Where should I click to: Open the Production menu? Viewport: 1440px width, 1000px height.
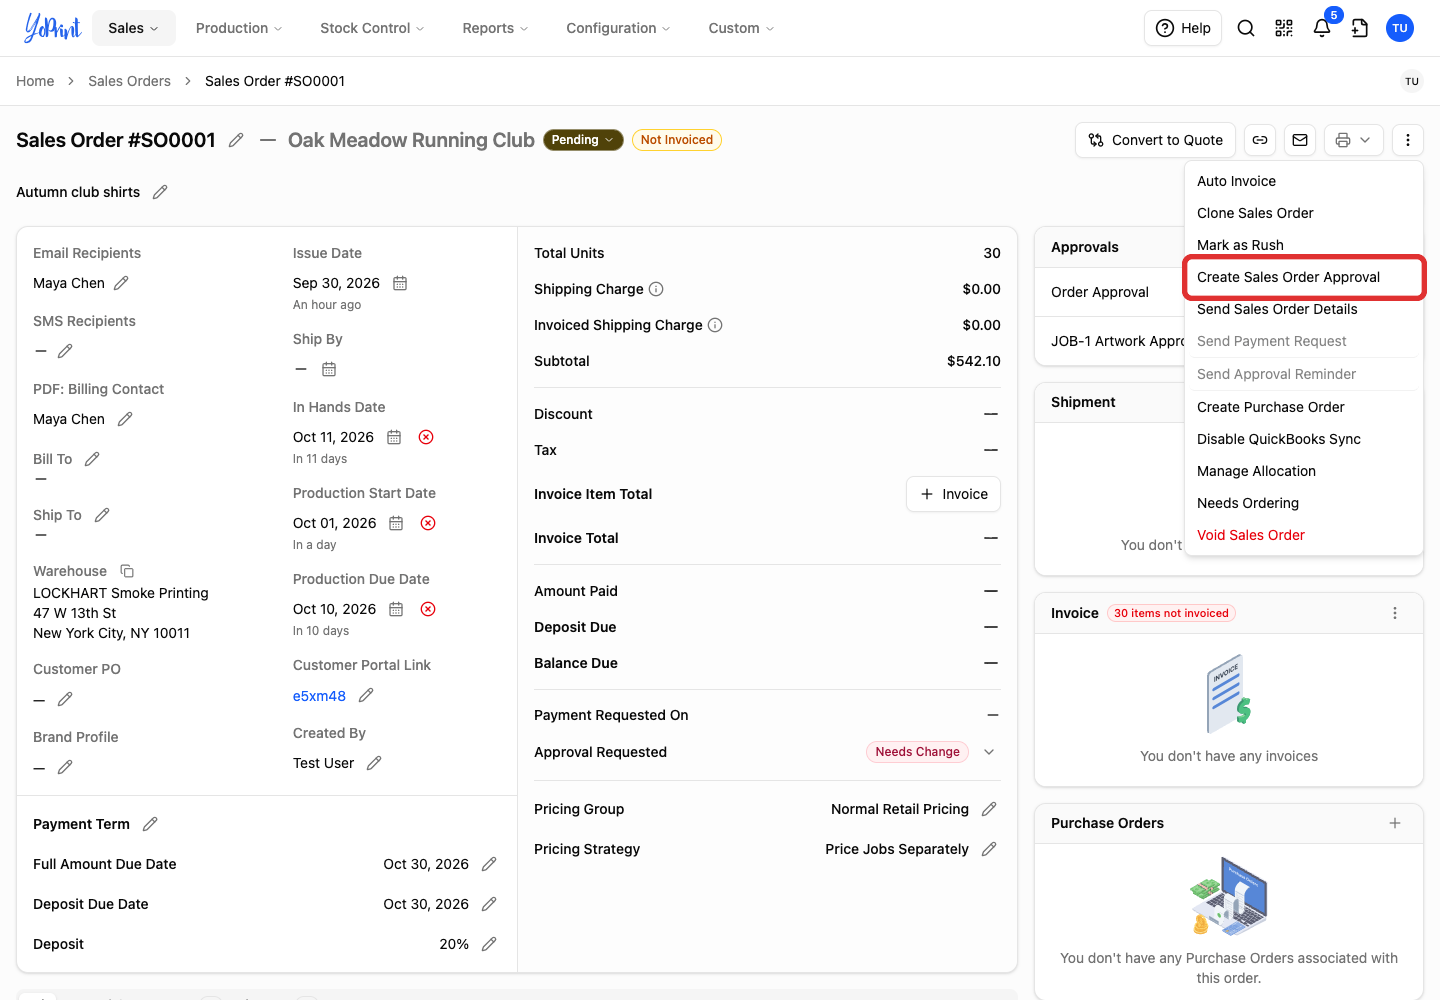point(239,28)
